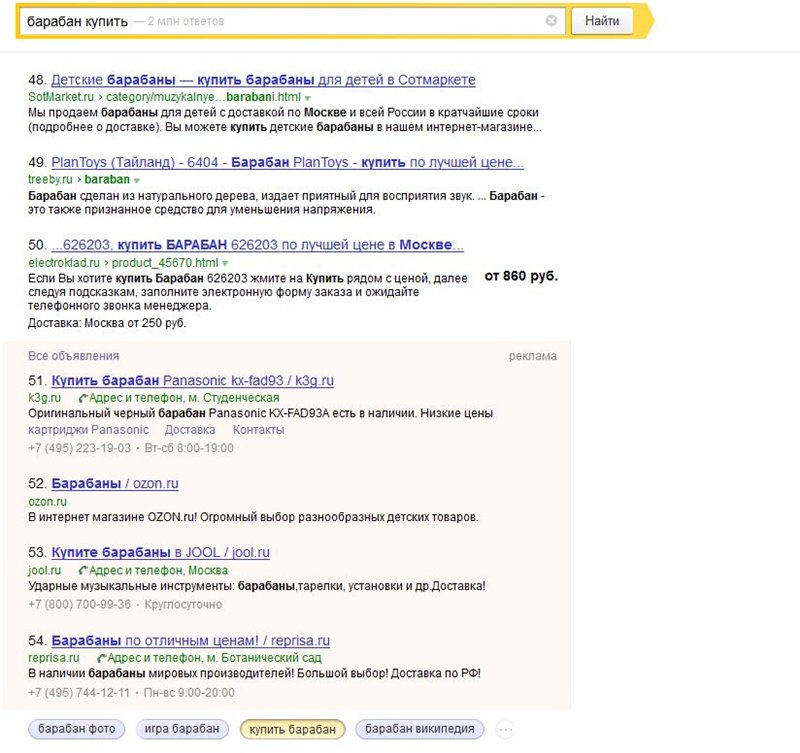The height and width of the screenshot is (753, 800).
Task: Open result 50 купить БАРАБАН 626203 link
Action: coord(257,245)
